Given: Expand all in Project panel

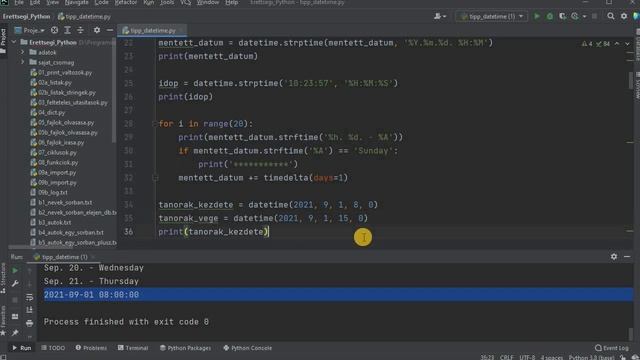Looking at the screenshot, I should point(67,30).
